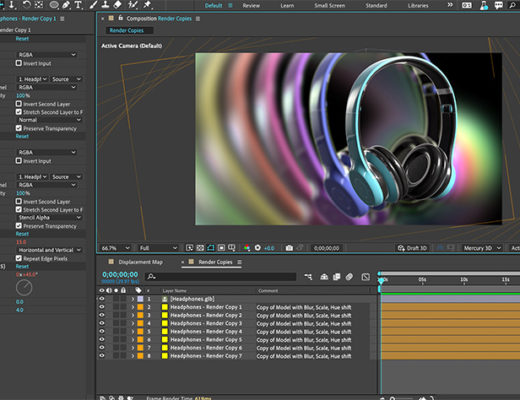The height and width of the screenshot is (400, 520).
Task: Open the Mercury 3D renderer dropdown
Action: click(482, 248)
